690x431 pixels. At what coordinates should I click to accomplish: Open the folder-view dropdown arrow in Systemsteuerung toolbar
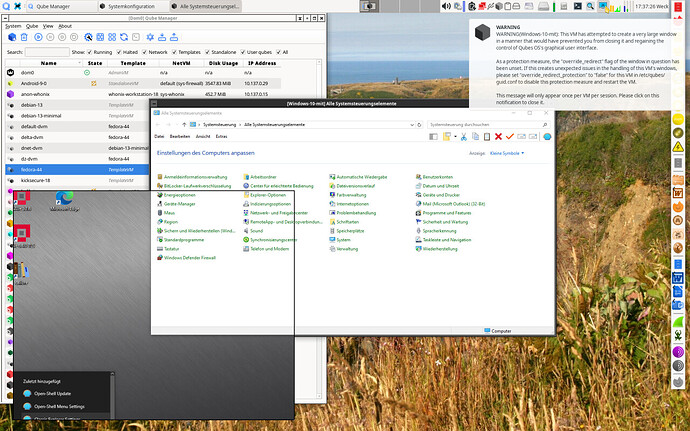click(455, 137)
